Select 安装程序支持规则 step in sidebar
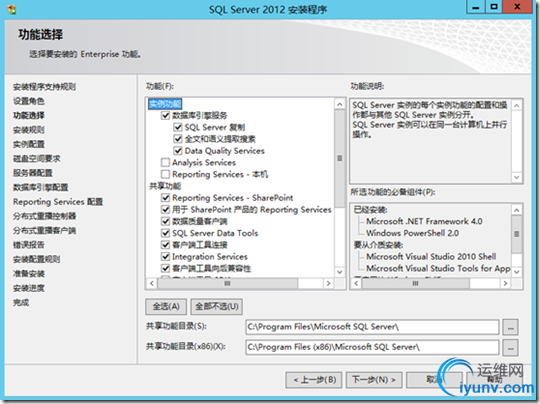The image size is (540, 404). click(x=44, y=87)
